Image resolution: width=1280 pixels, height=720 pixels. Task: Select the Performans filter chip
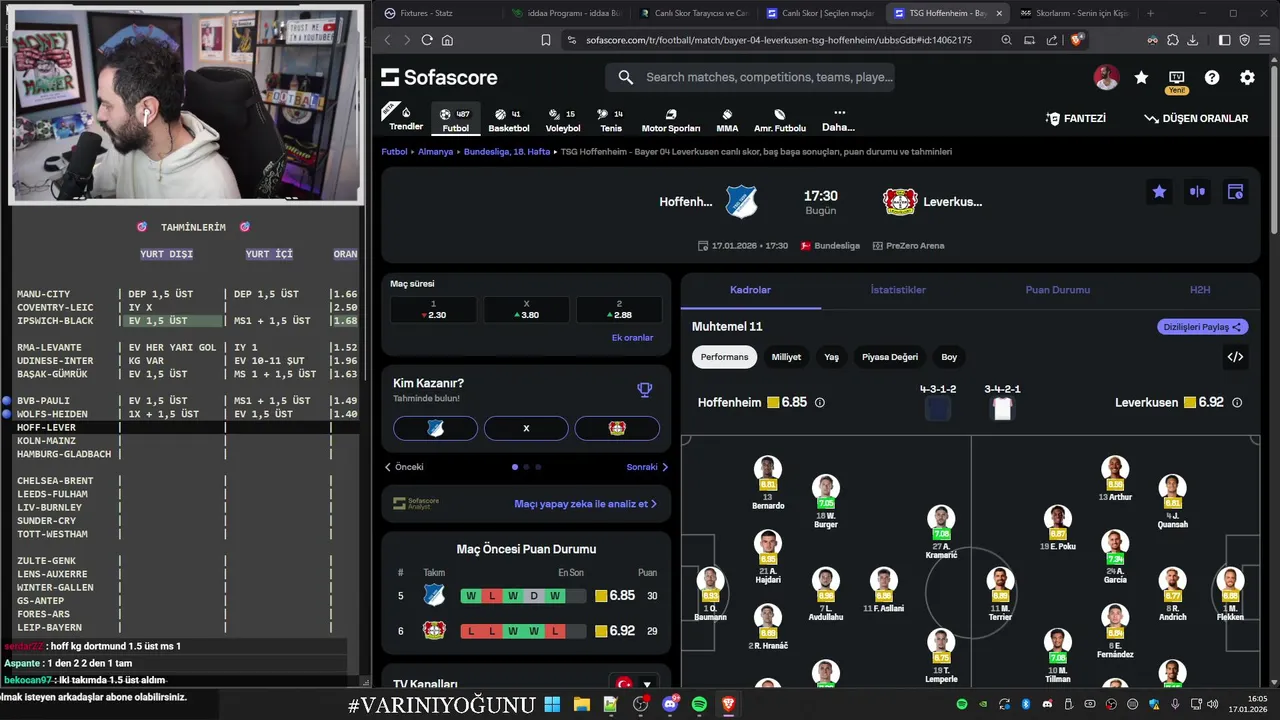pyautogui.click(x=724, y=357)
